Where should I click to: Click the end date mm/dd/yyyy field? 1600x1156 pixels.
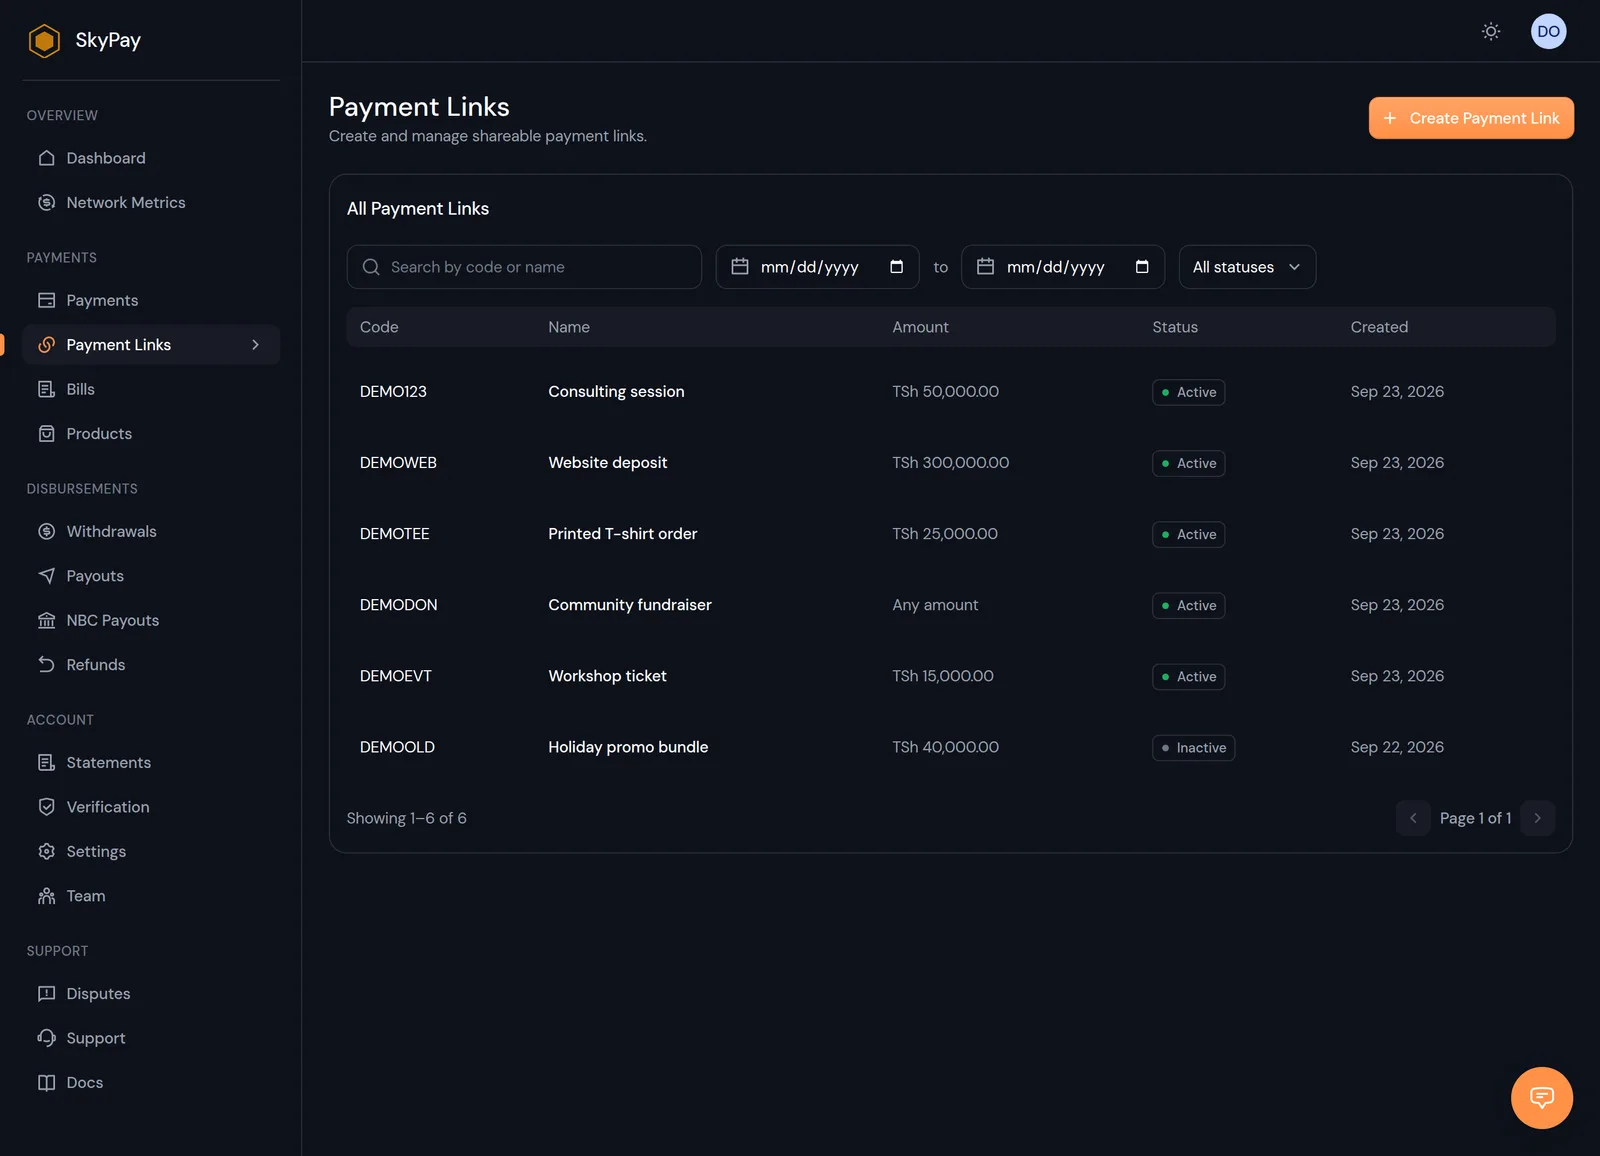1063,267
